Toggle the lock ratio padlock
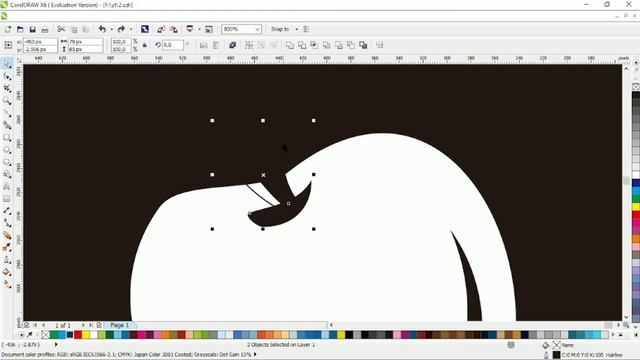Viewport: 640px width, 360px height. pyautogui.click(x=144, y=45)
